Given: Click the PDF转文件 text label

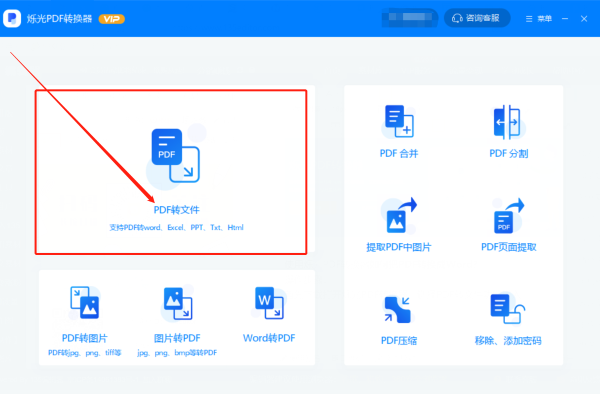Looking at the screenshot, I should (176, 210).
